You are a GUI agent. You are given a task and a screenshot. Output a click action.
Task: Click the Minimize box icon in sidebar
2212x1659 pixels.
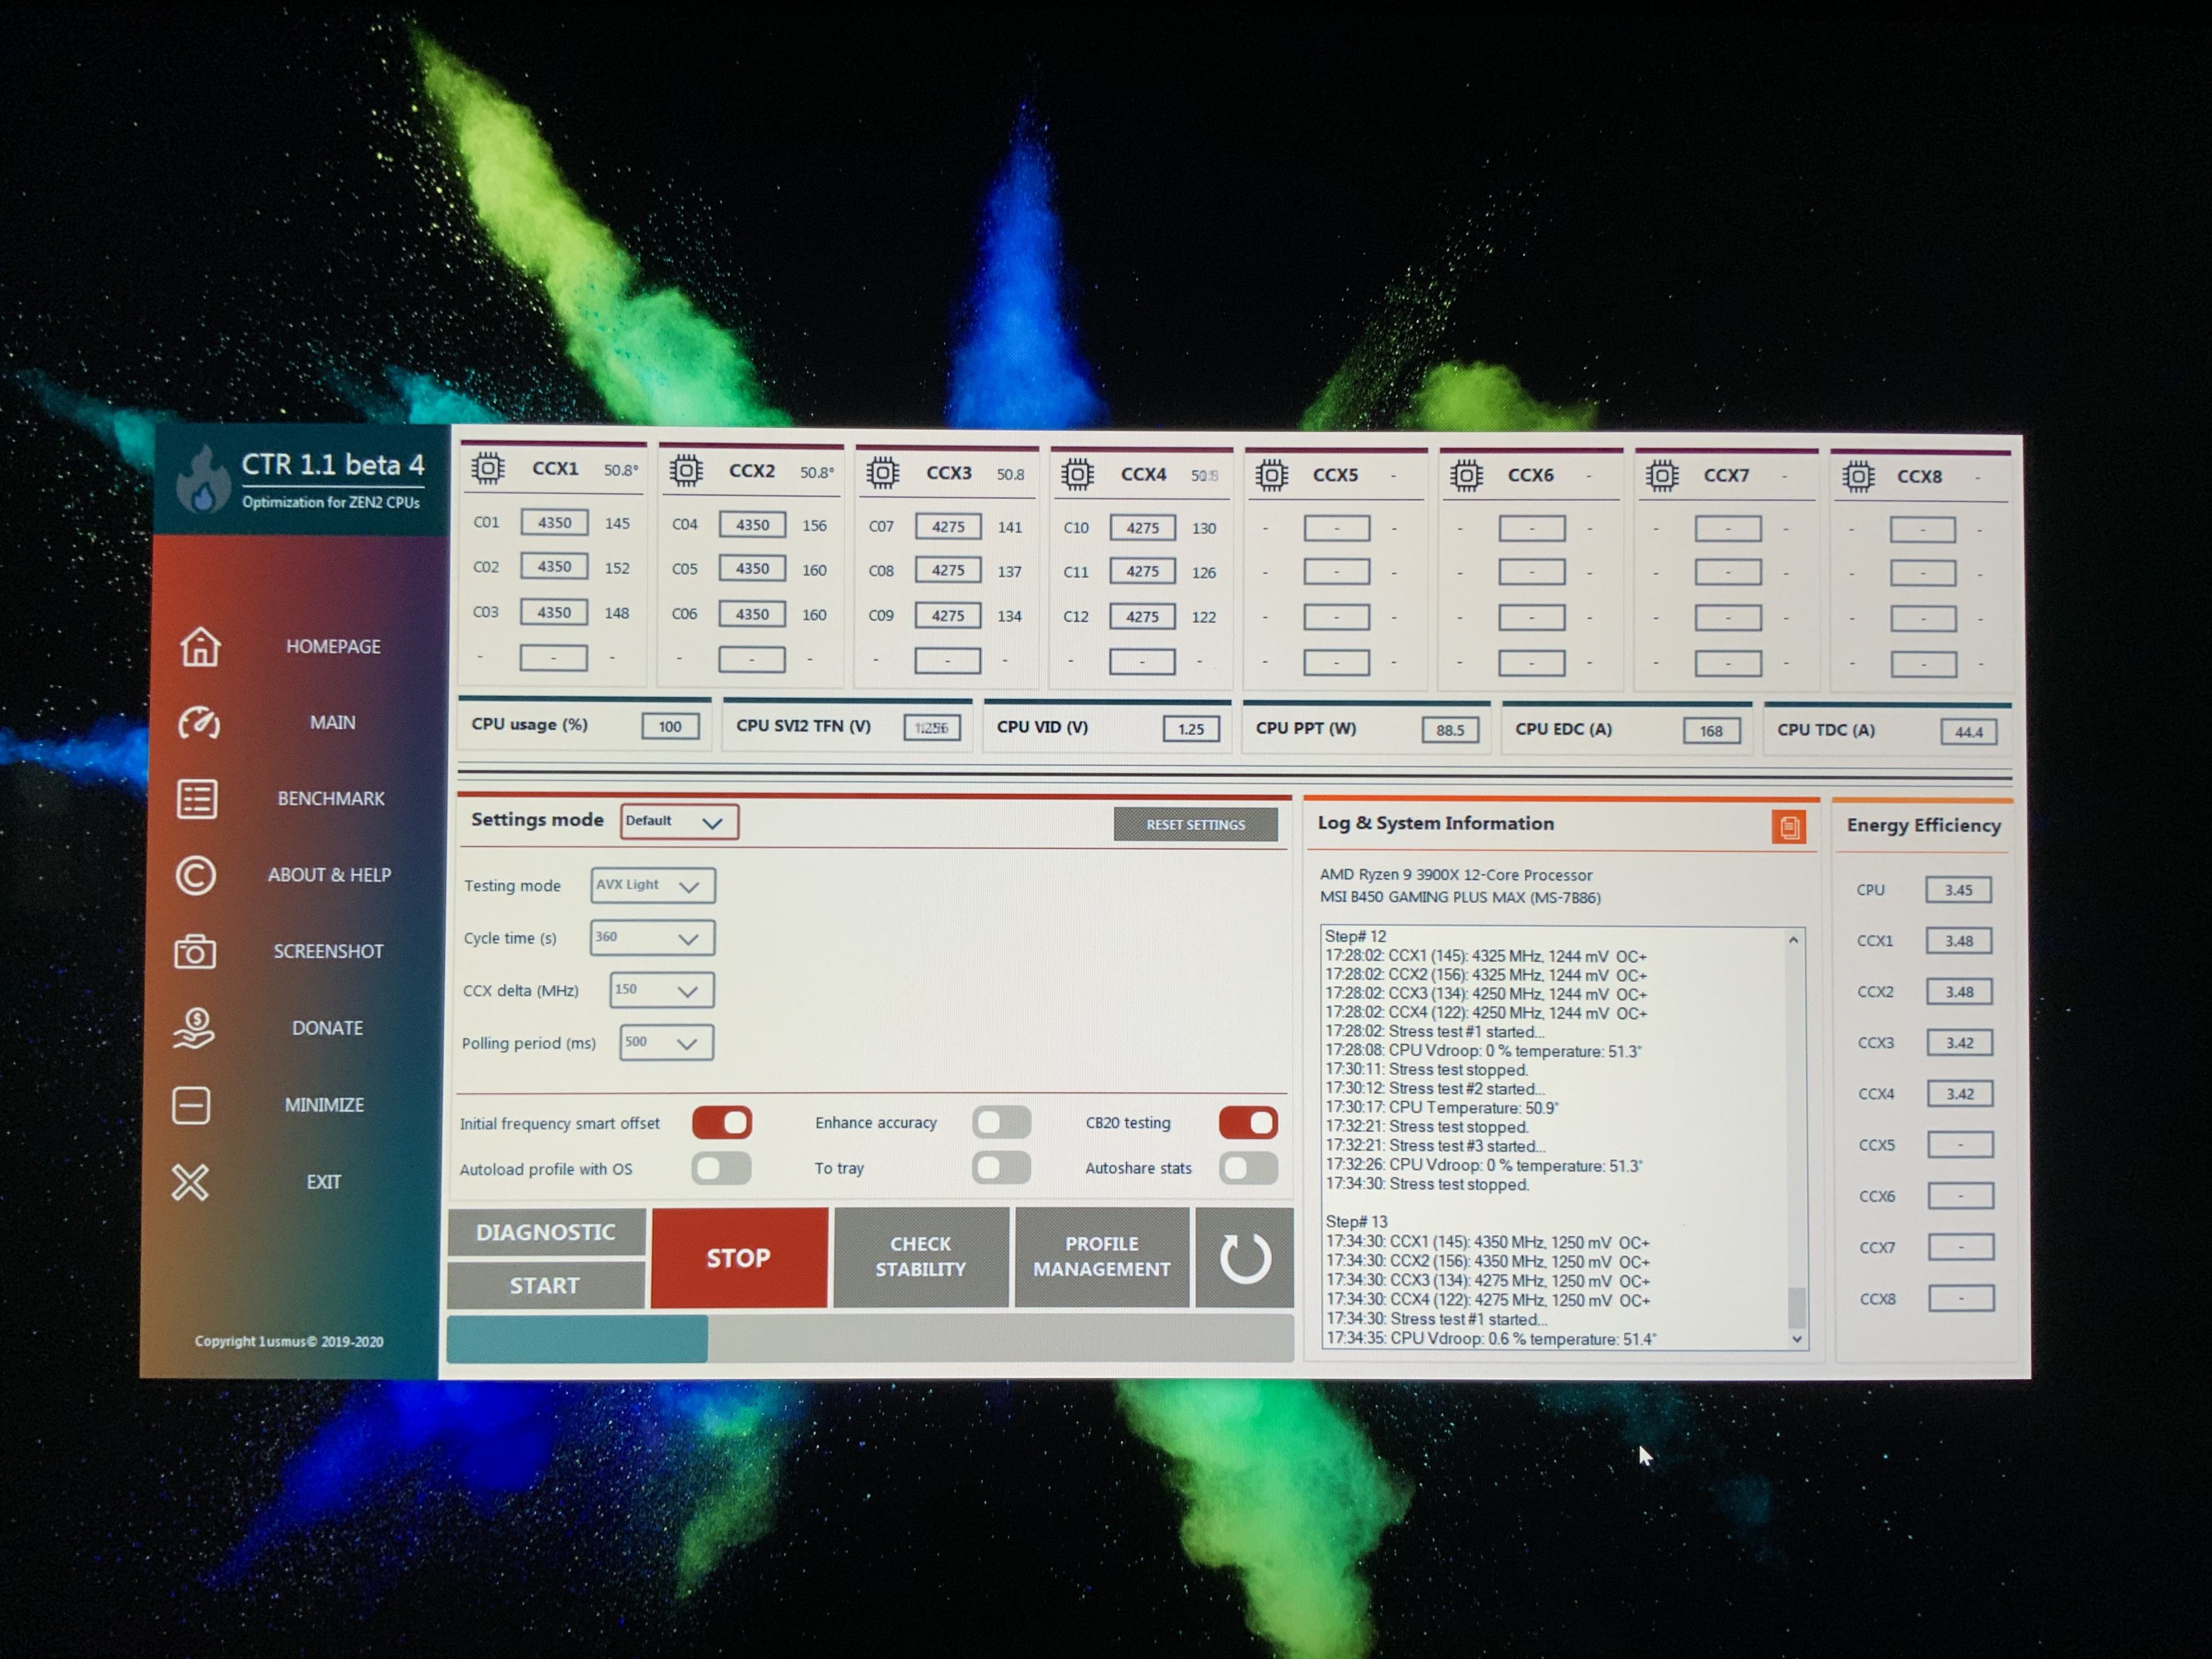[x=191, y=1105]
